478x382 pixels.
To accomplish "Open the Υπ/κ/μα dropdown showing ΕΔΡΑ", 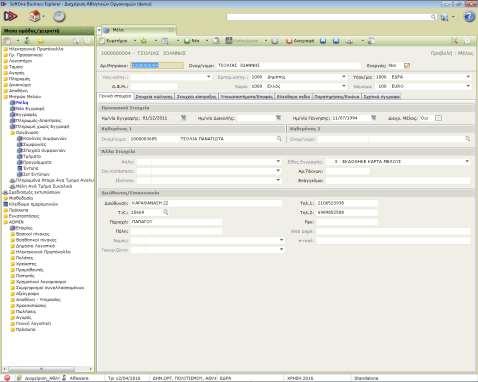I will pos(468,77).
